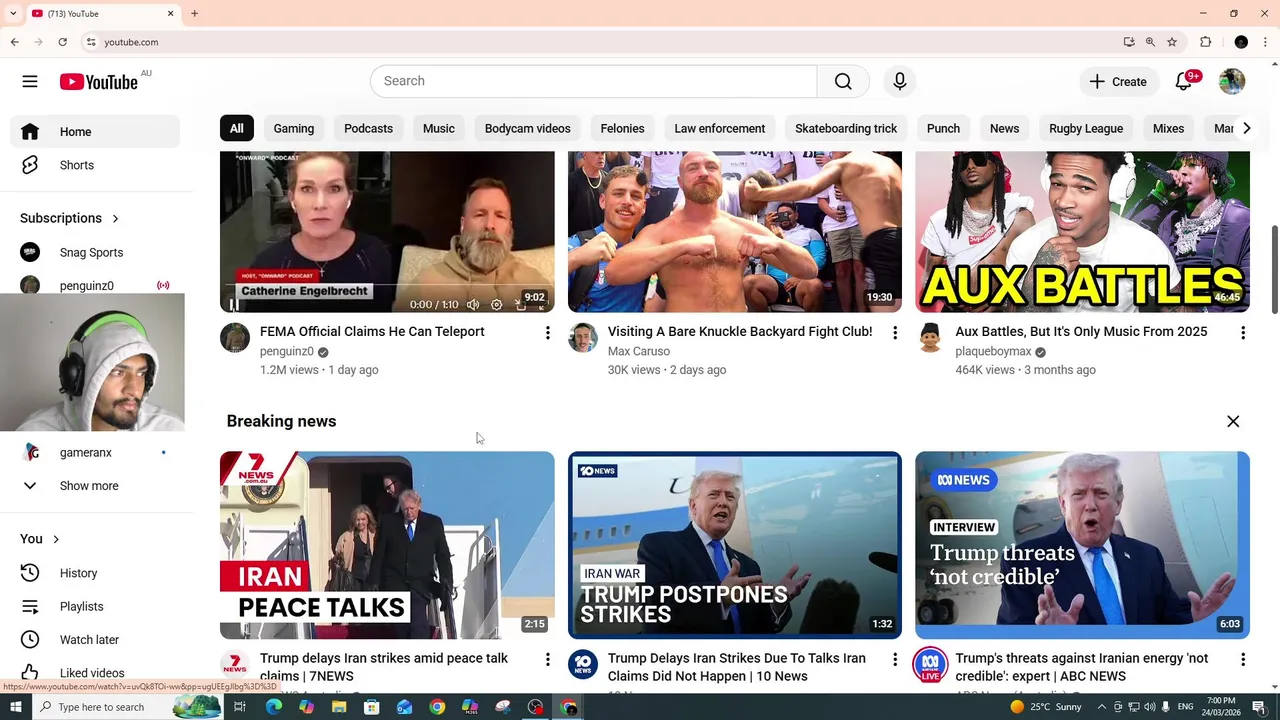Open 'FEMA Official Claims He Can Teleport' title

372,332
